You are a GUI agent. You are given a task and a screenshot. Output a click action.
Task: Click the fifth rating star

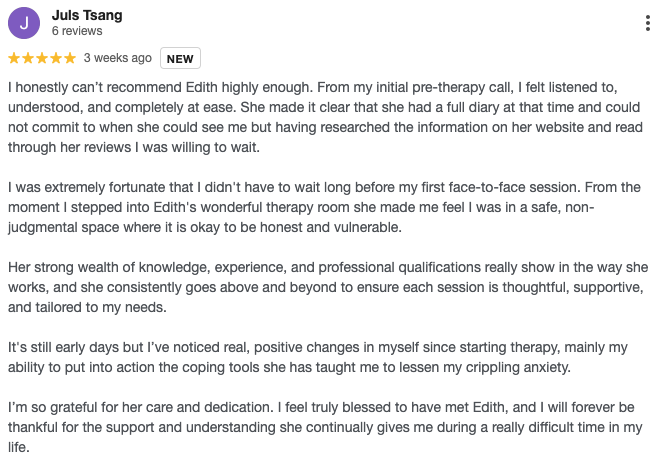pos(69,58)
